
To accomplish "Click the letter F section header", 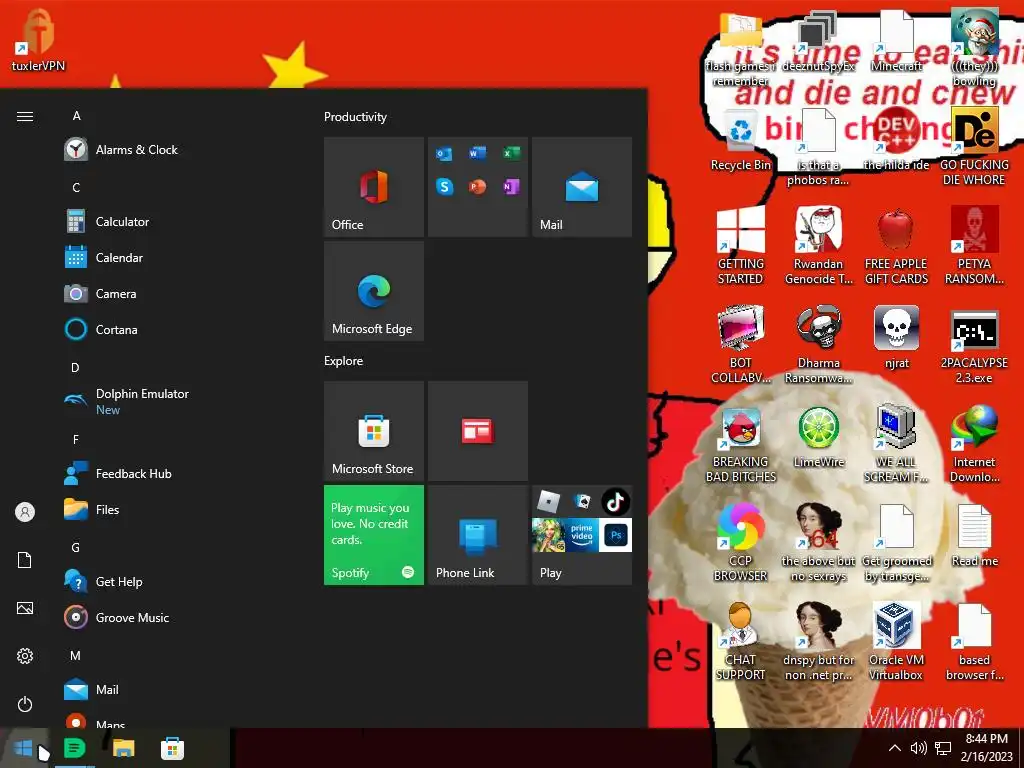I will click(x=76, y=440).
